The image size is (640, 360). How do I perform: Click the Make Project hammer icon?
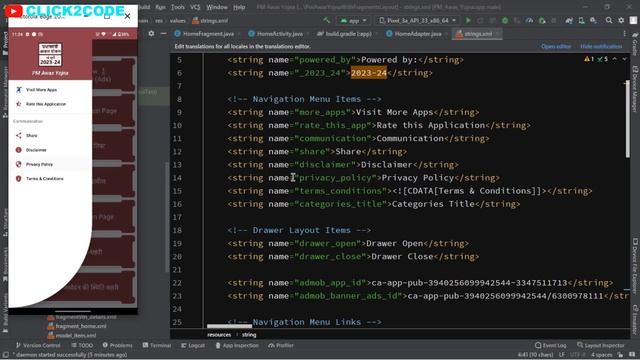click(327, 20)
